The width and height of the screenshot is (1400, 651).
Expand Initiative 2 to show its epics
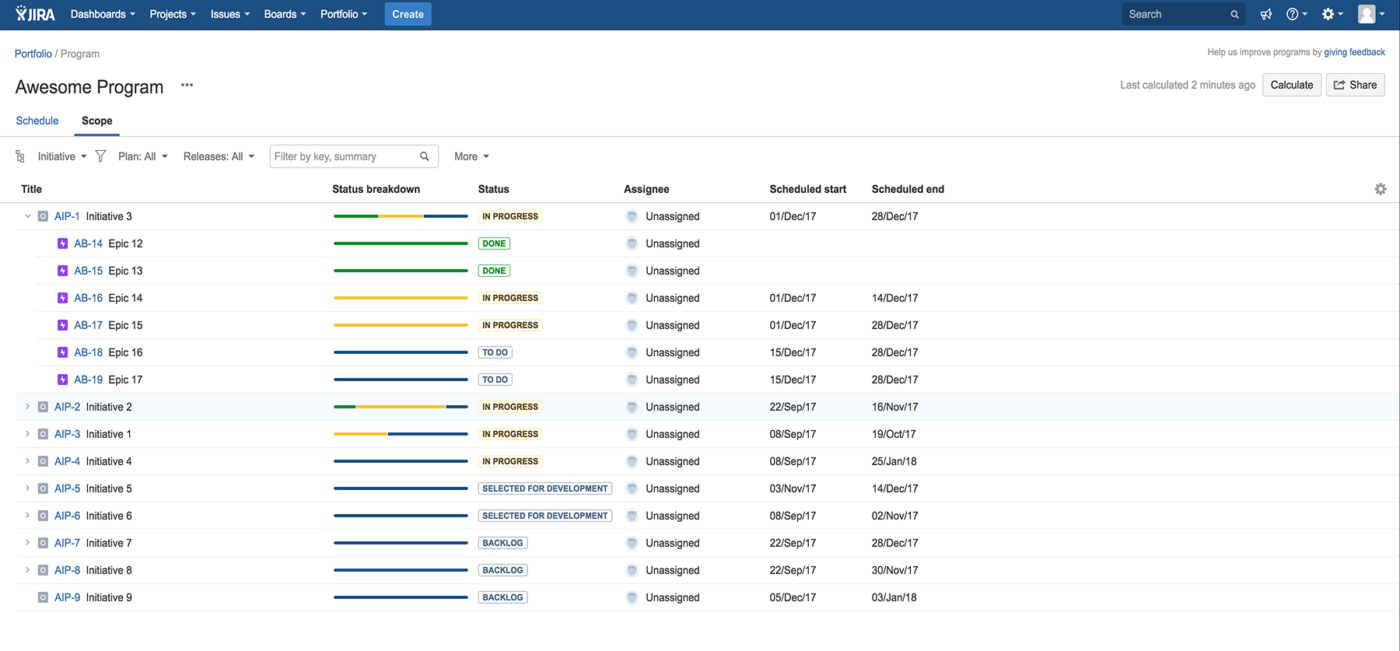(27, 406)
